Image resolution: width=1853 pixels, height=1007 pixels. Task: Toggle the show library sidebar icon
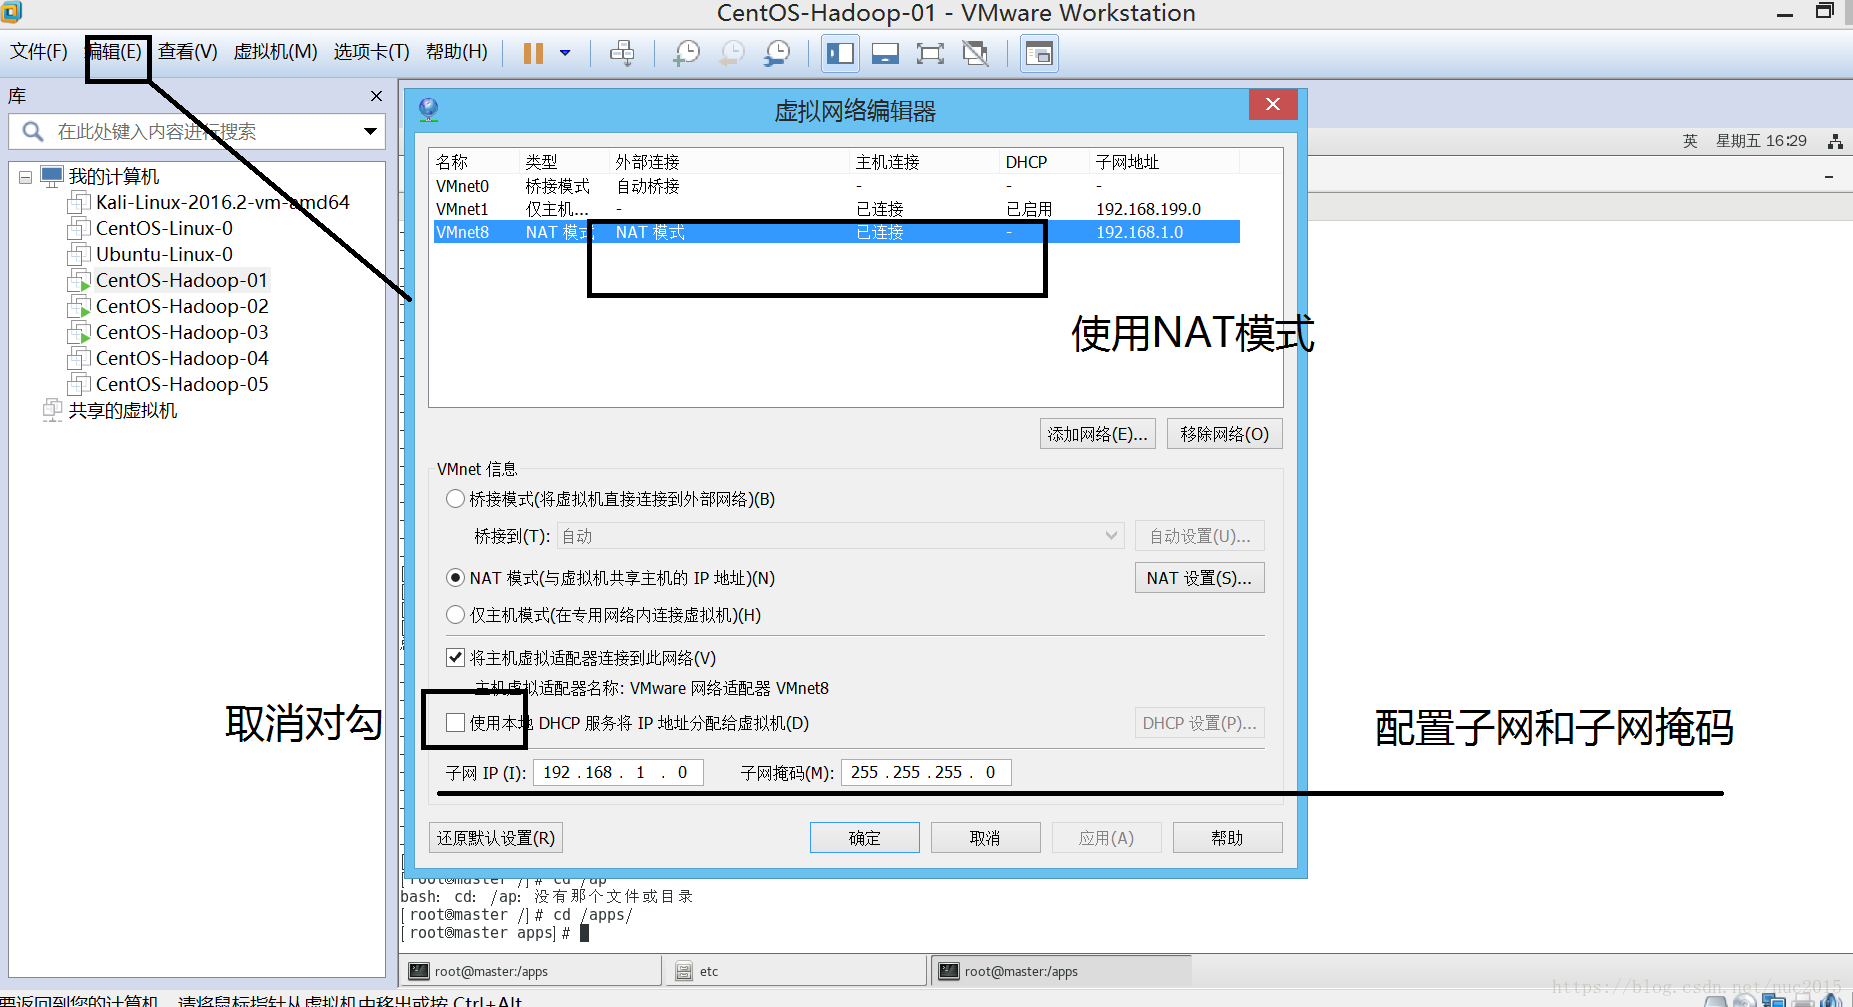(x=841, y=53)
